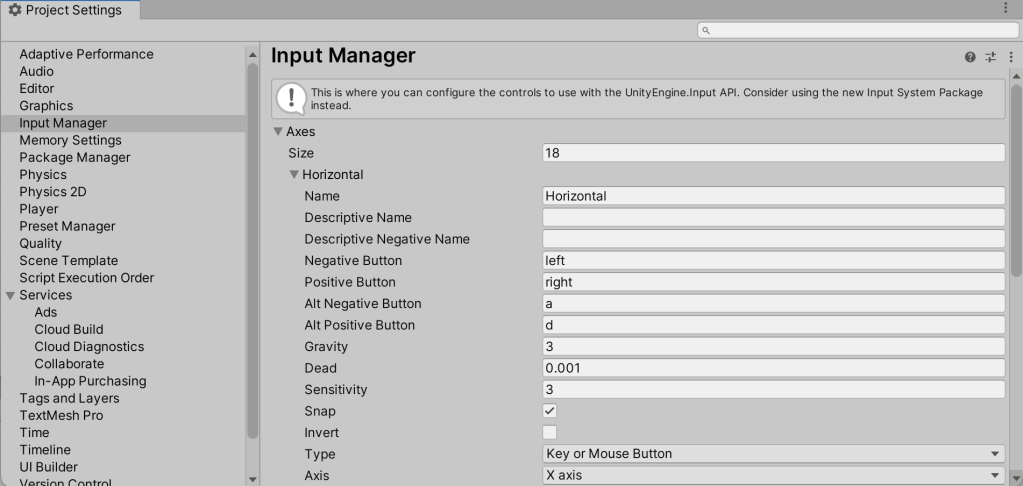Click the Sensitivity value field
The image size is (1023, 486).
pos(773,389)
